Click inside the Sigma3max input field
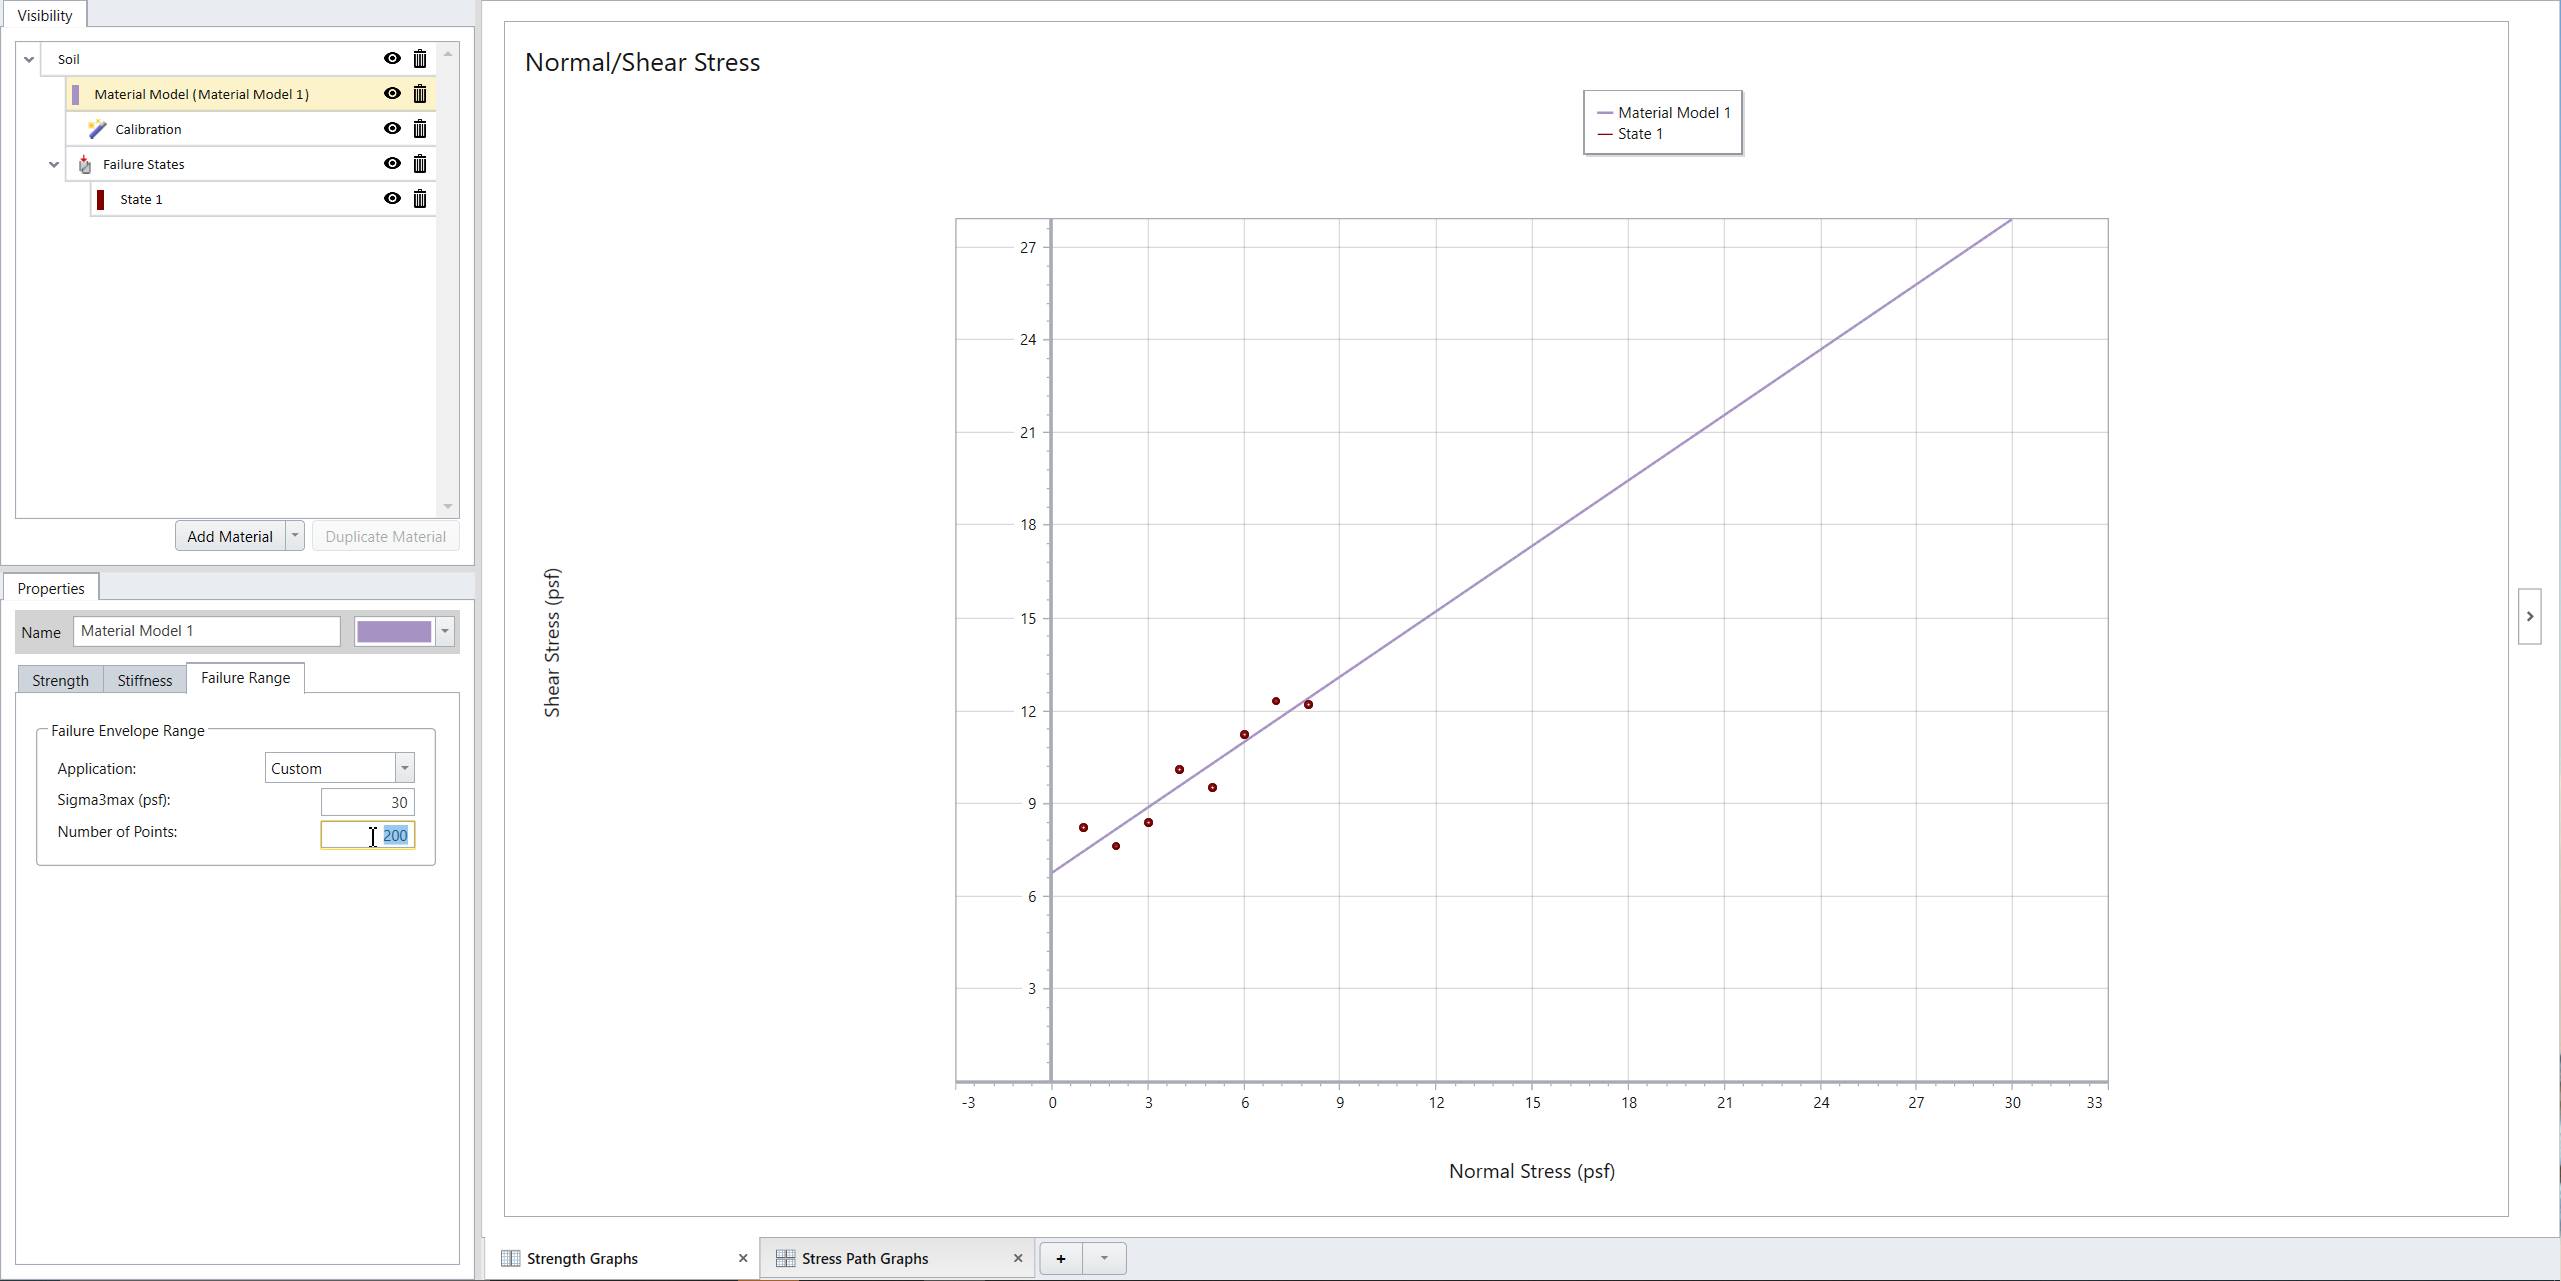2561x1281 pixels. (367, 801)
